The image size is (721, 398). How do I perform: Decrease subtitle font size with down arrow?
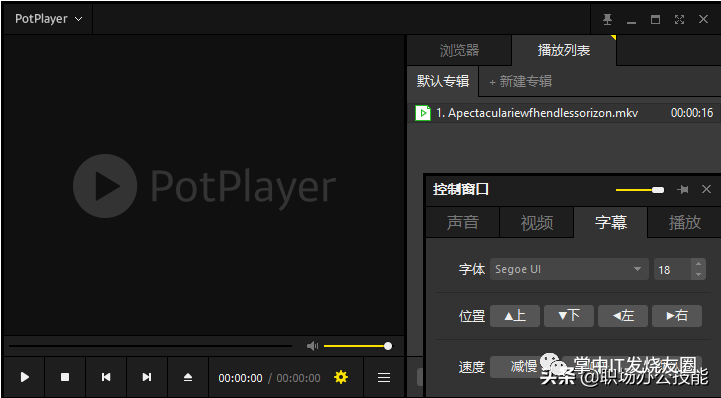(698, 274)
